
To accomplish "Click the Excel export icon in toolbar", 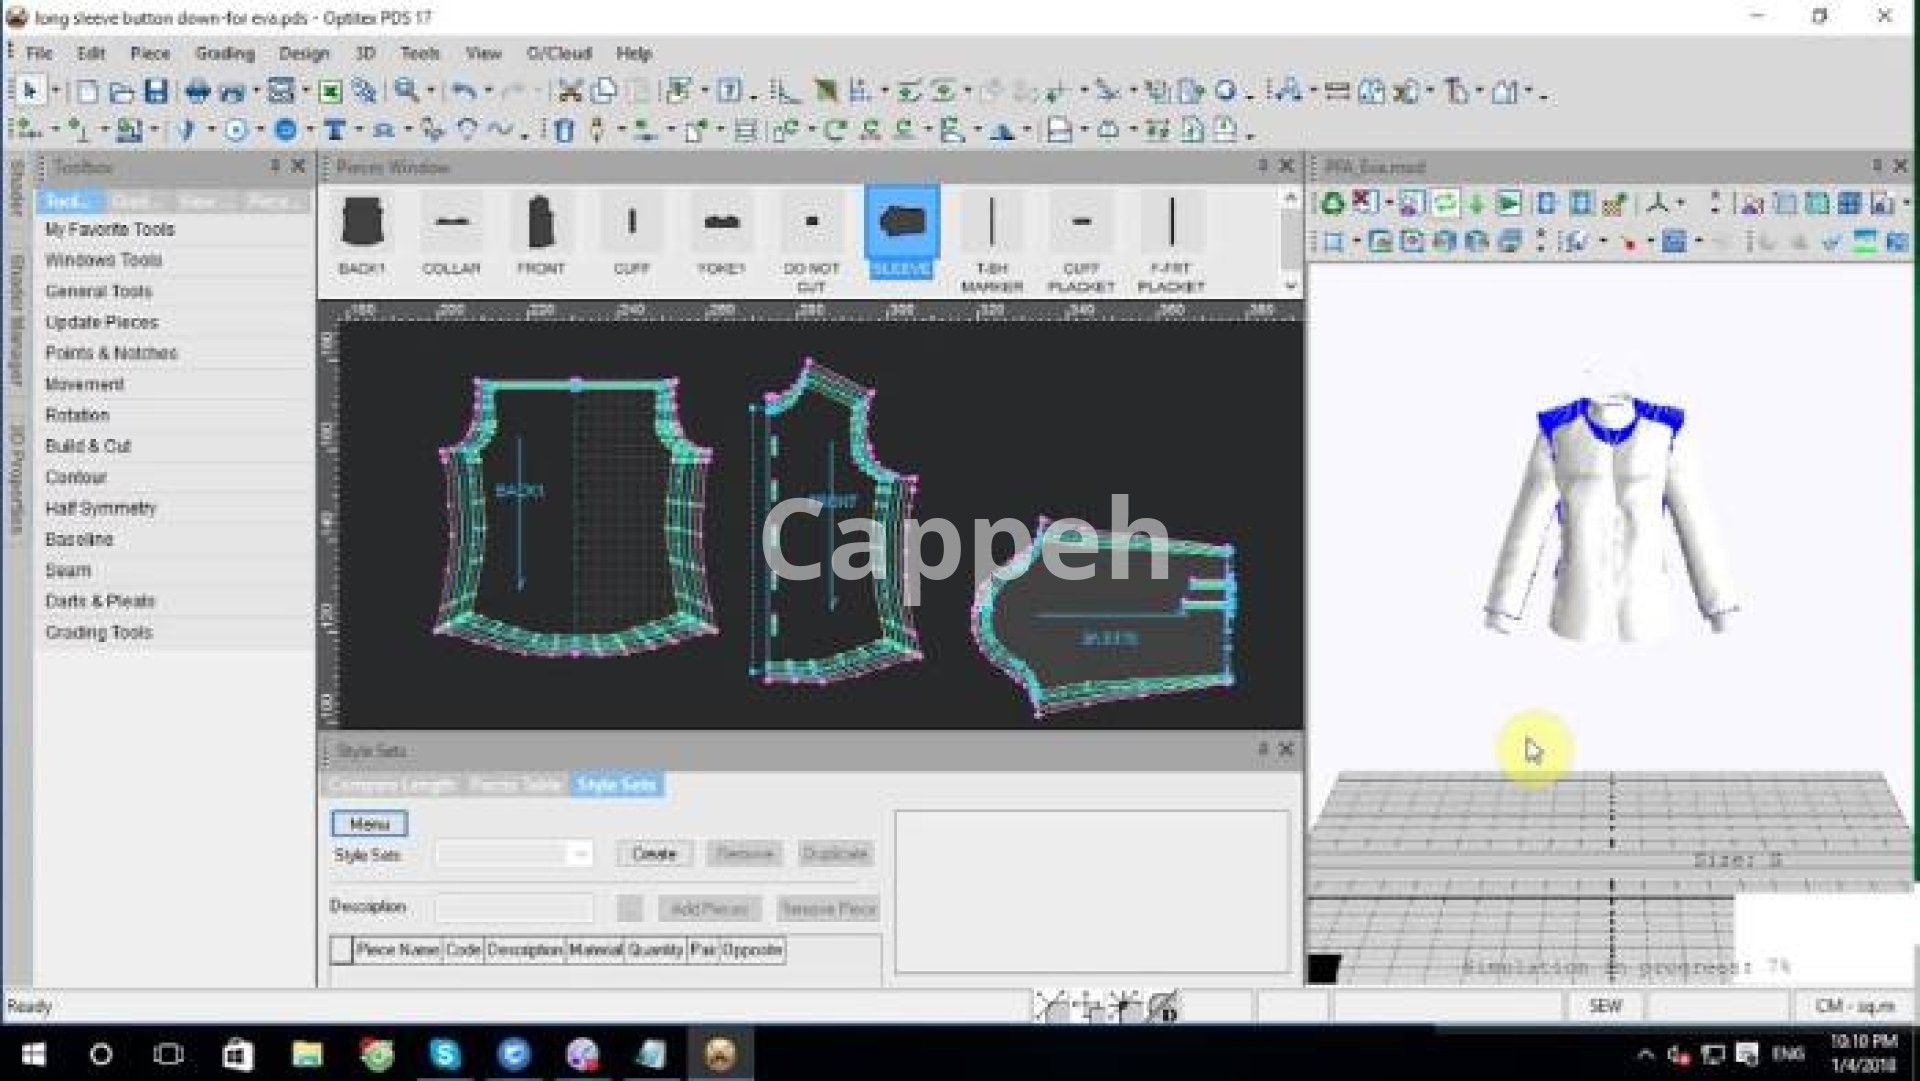I will [330, 92].
